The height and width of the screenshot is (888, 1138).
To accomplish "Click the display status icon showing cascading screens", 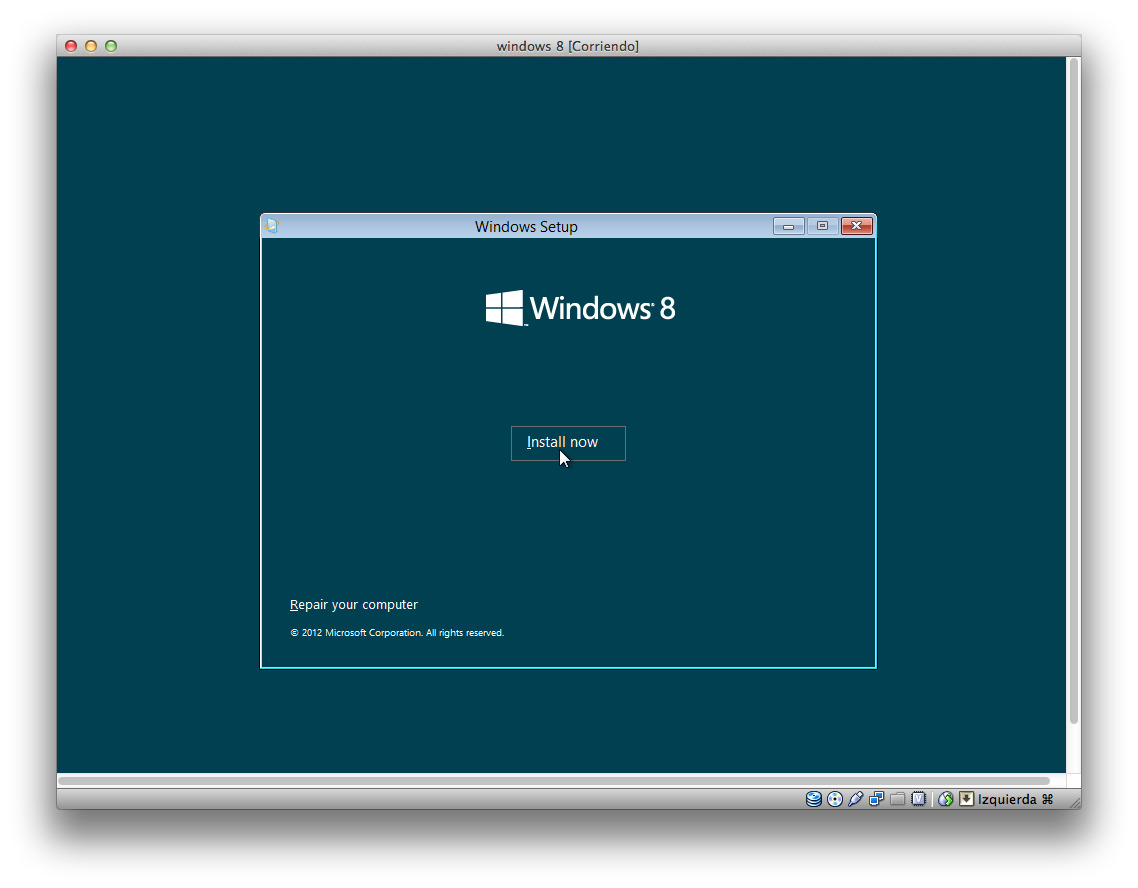I will (877, 799).
